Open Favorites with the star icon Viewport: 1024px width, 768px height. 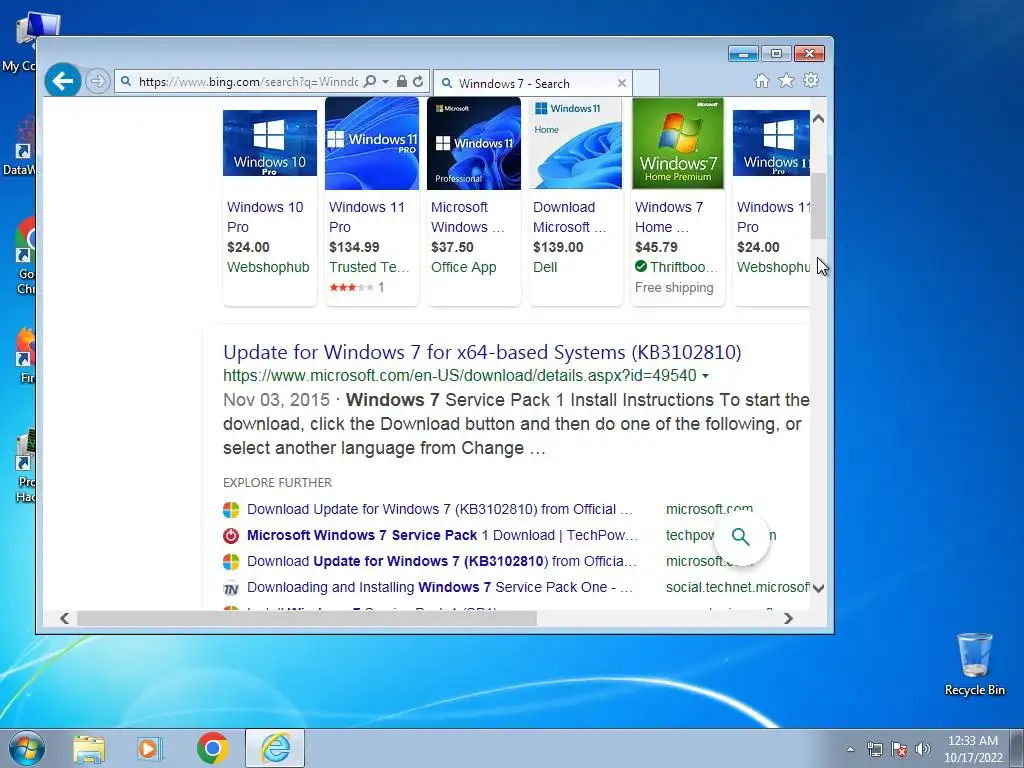tap(786, 80)
